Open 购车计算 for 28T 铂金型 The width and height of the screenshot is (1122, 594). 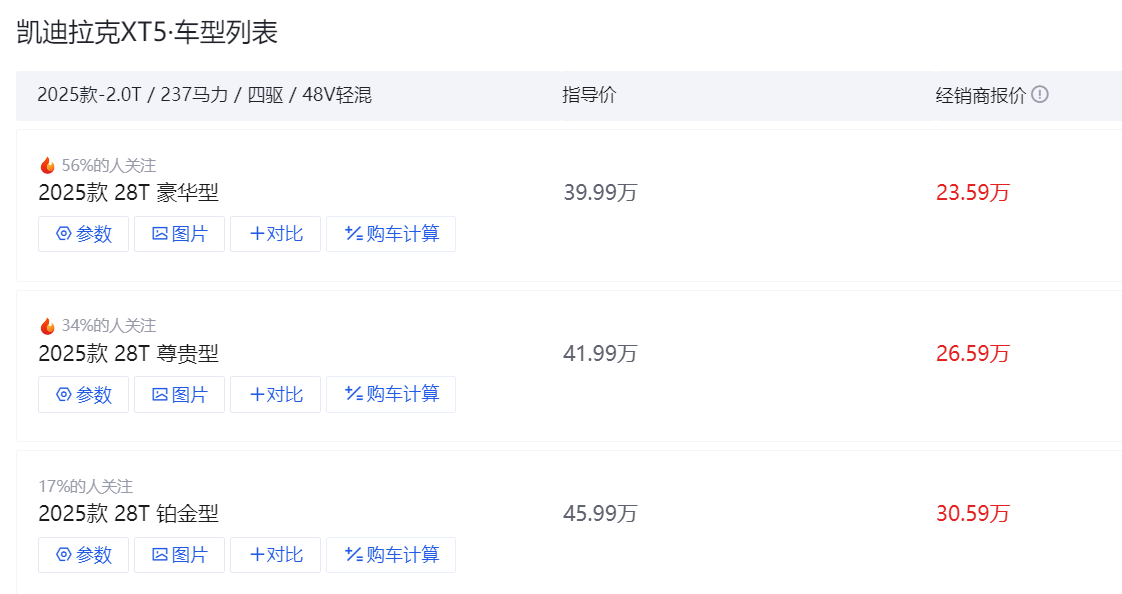(x=390, y=554)
